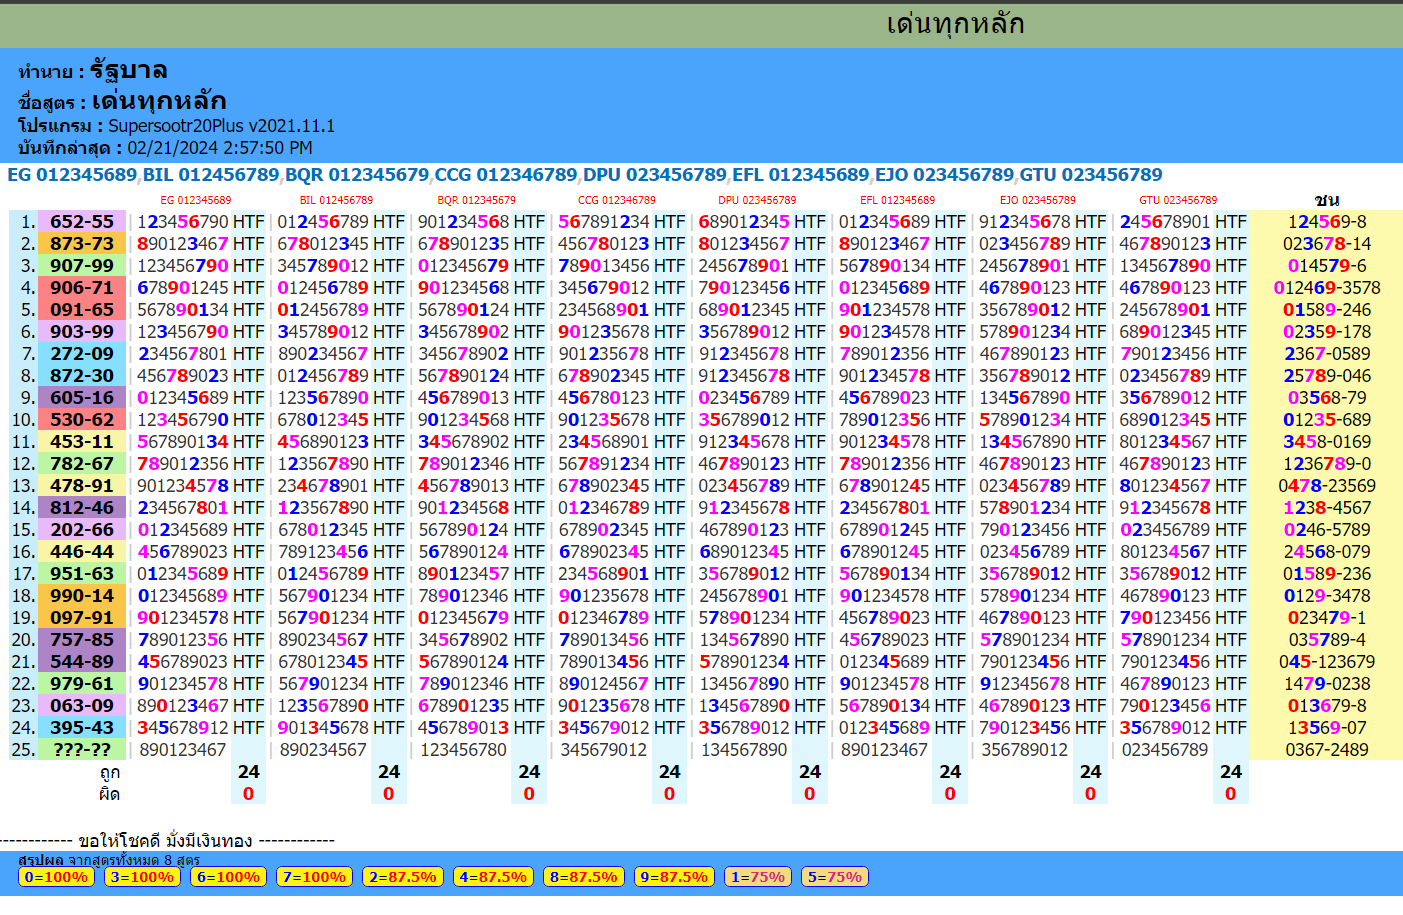Select the purple 605-16 result cell
This screenshot has height=915, width=1403.
pos(82,398)
